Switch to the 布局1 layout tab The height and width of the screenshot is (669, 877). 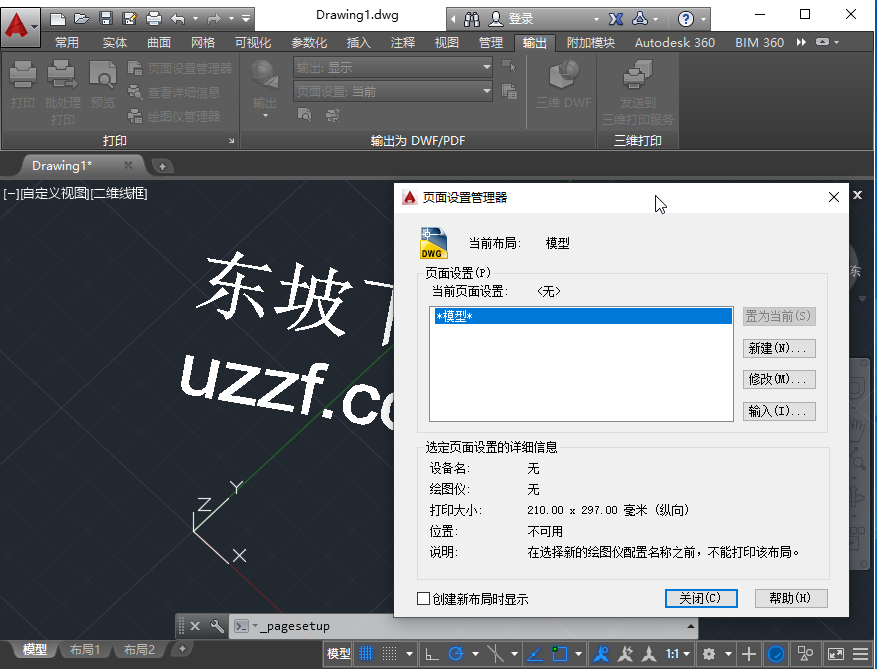(84, 650)
